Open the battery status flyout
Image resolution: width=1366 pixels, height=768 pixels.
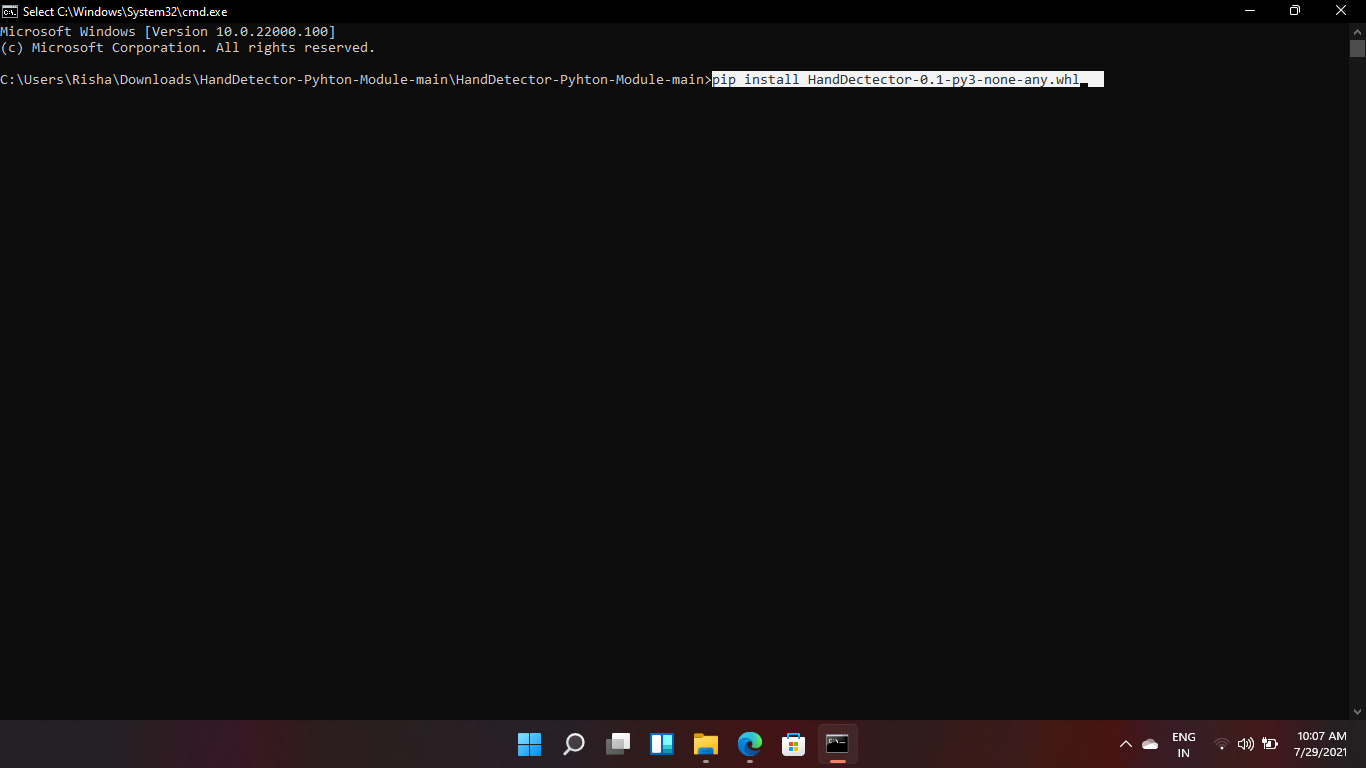click(1270, 744)
